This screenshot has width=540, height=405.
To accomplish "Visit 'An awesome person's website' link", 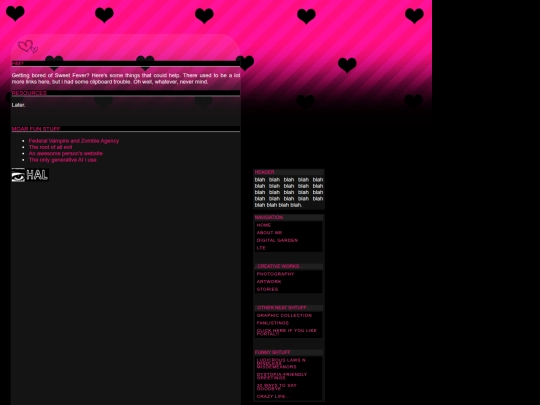I will (x=65, y=153).
